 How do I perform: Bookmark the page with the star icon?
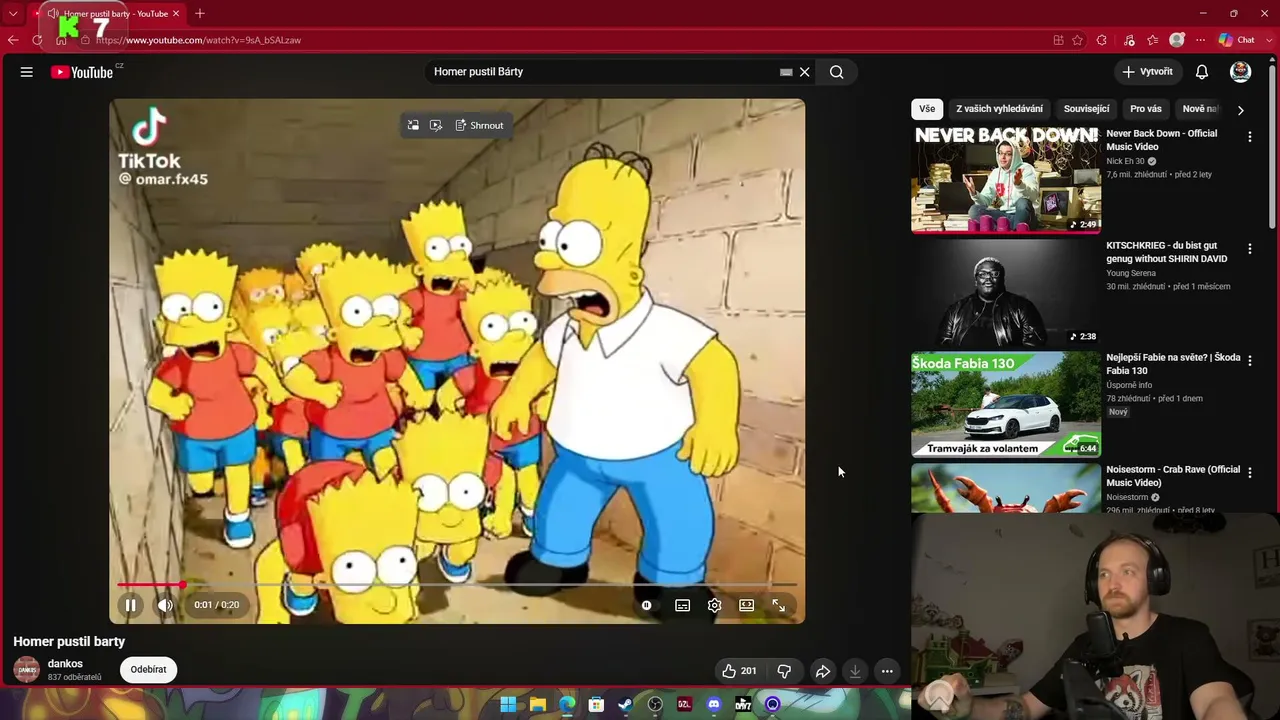pos(1077,40)
